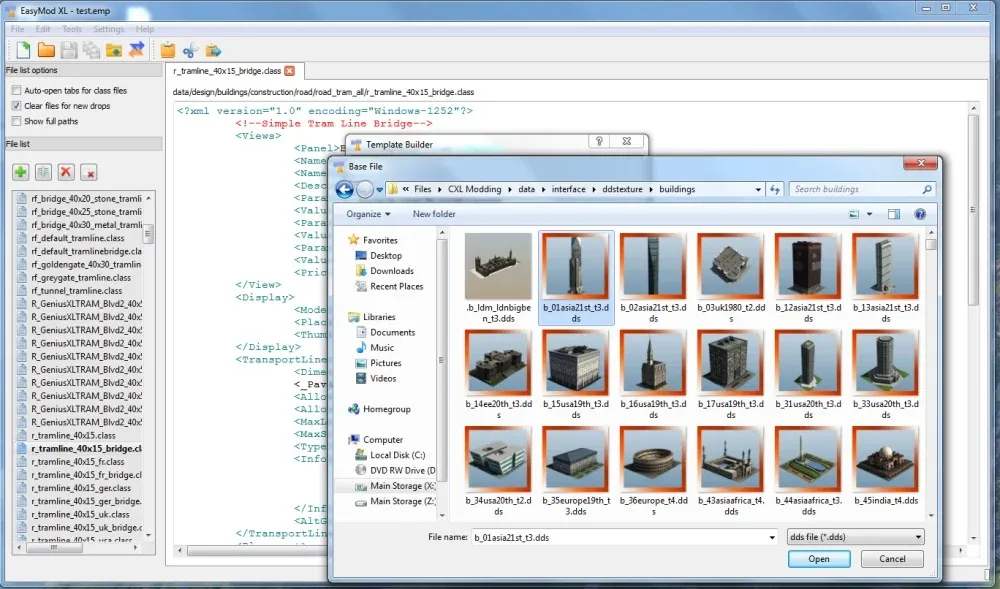The image size is (1000, 589).
Task: Enable Auto-open tabs for class files
Action: tap(16, 91)
